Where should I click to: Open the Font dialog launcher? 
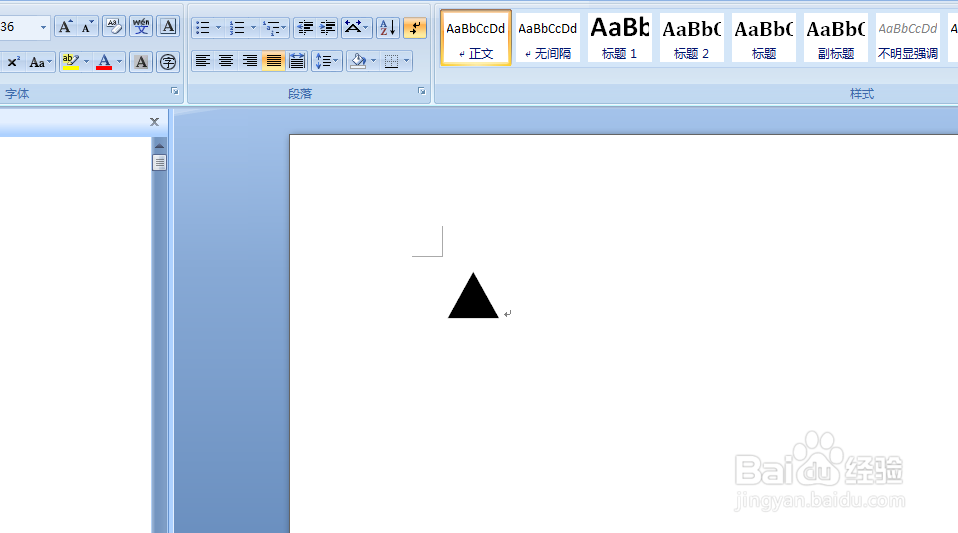point(175,91)
